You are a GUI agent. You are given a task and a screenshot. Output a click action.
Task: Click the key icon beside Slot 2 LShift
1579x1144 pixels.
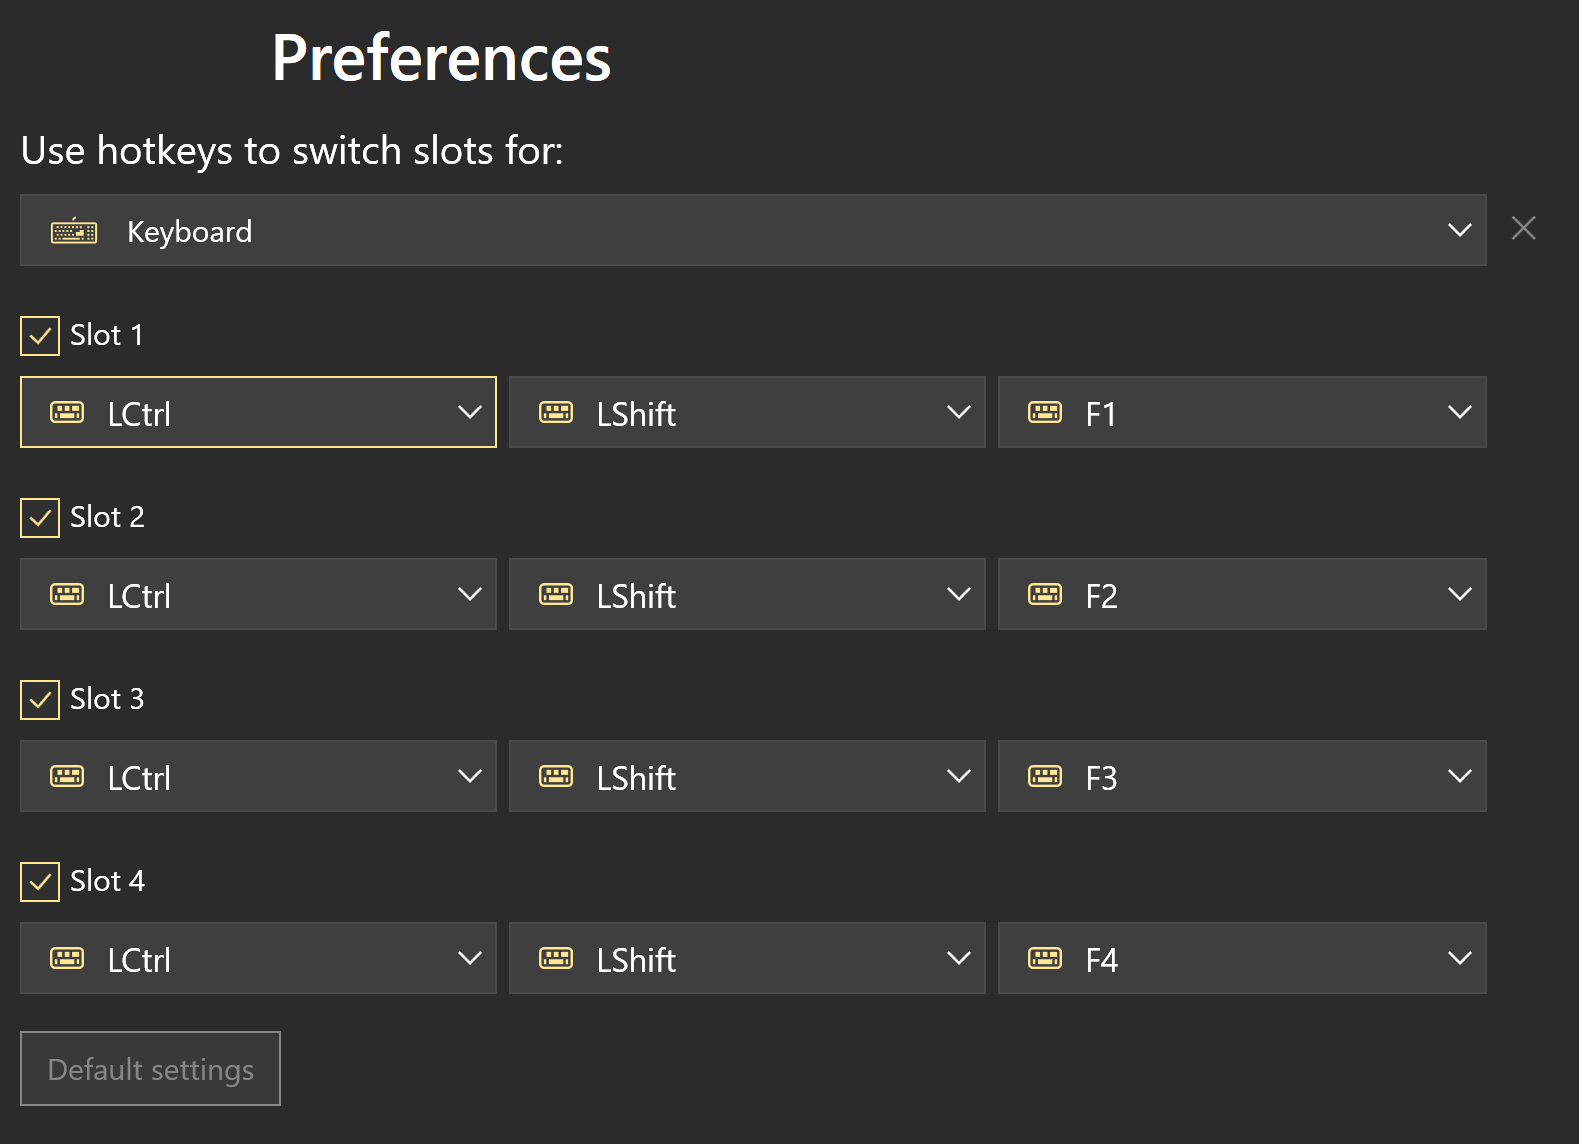(x=556, y=594)
